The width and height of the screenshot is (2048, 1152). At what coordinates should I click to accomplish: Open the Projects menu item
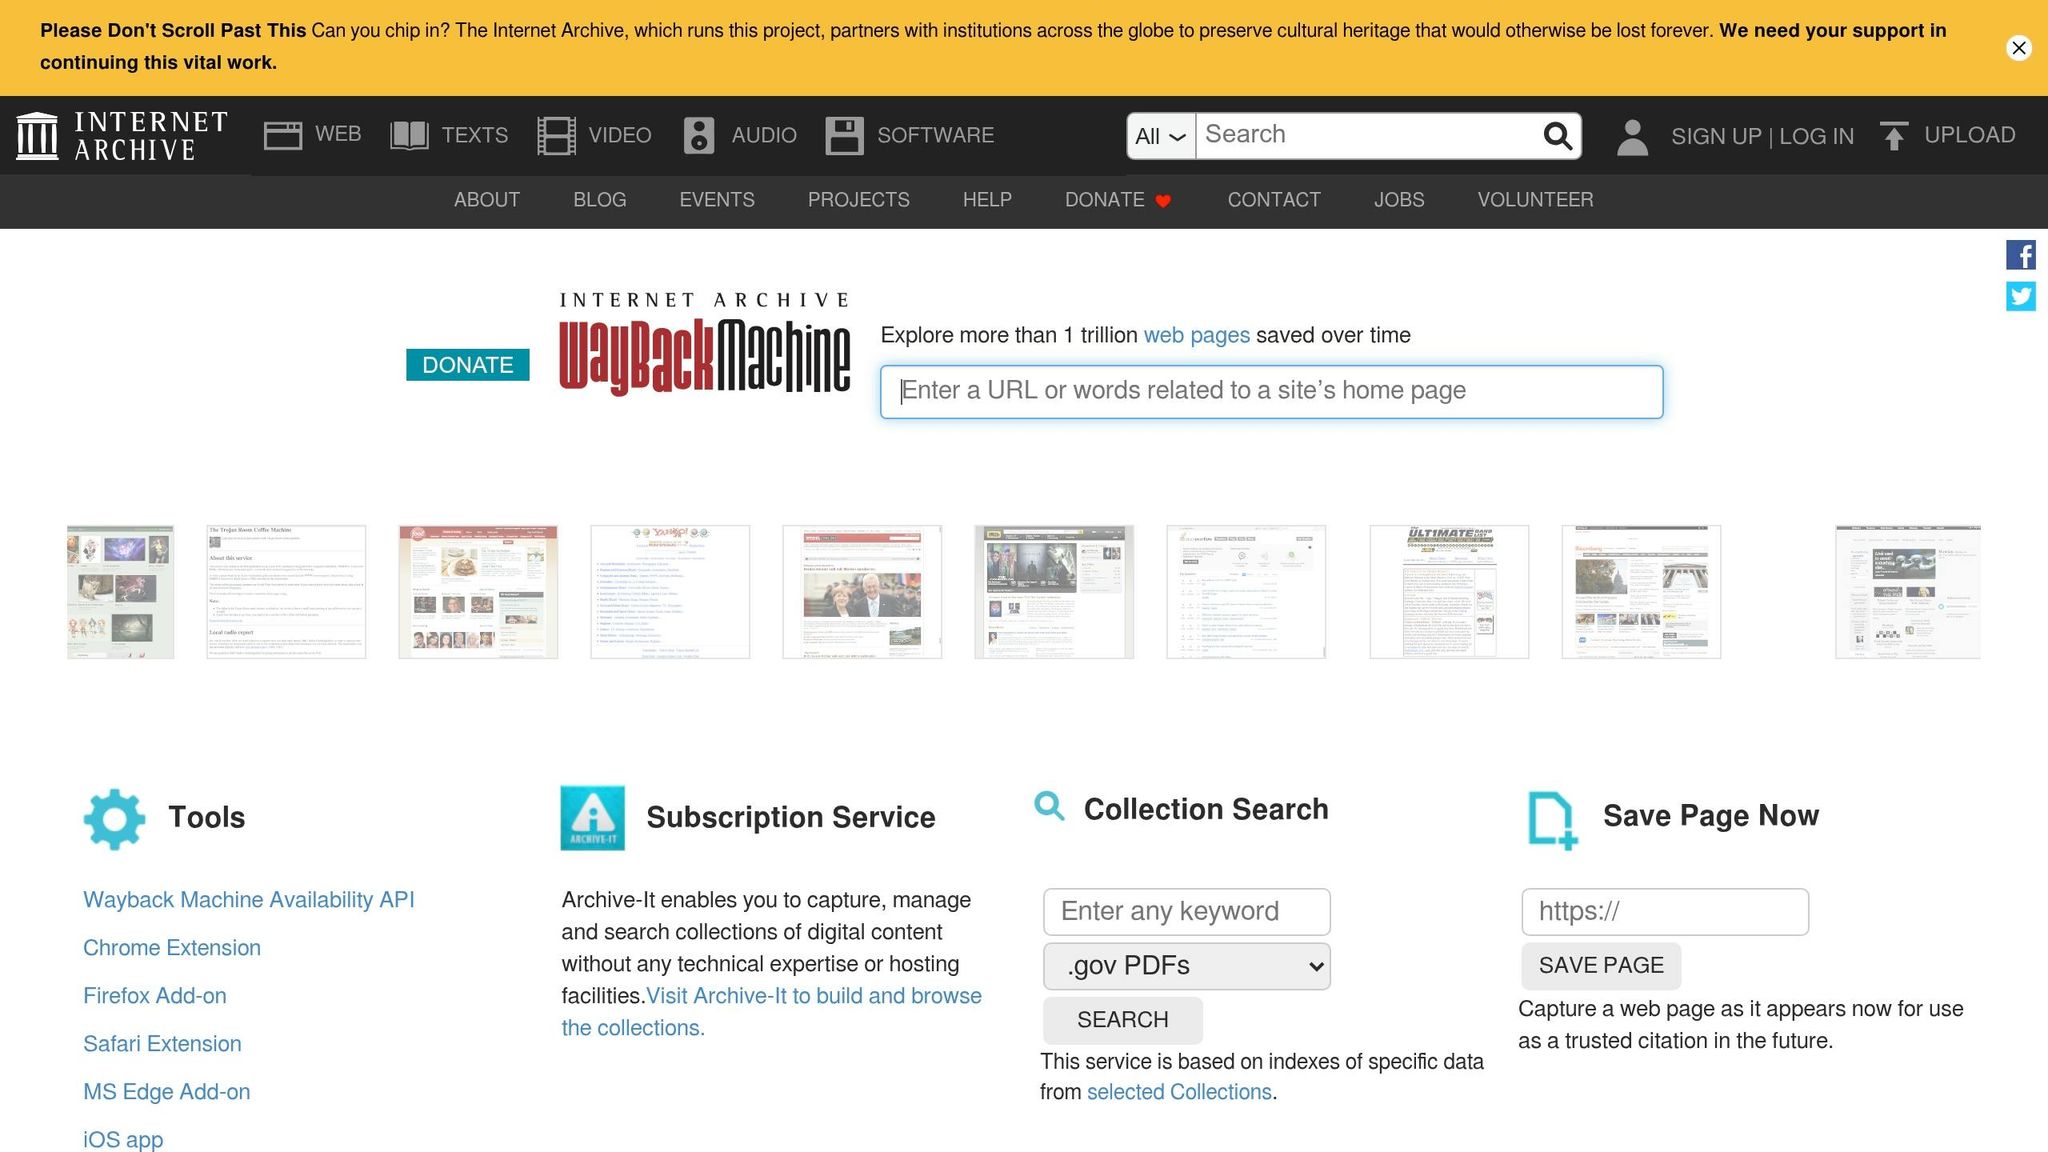(859, 200)
